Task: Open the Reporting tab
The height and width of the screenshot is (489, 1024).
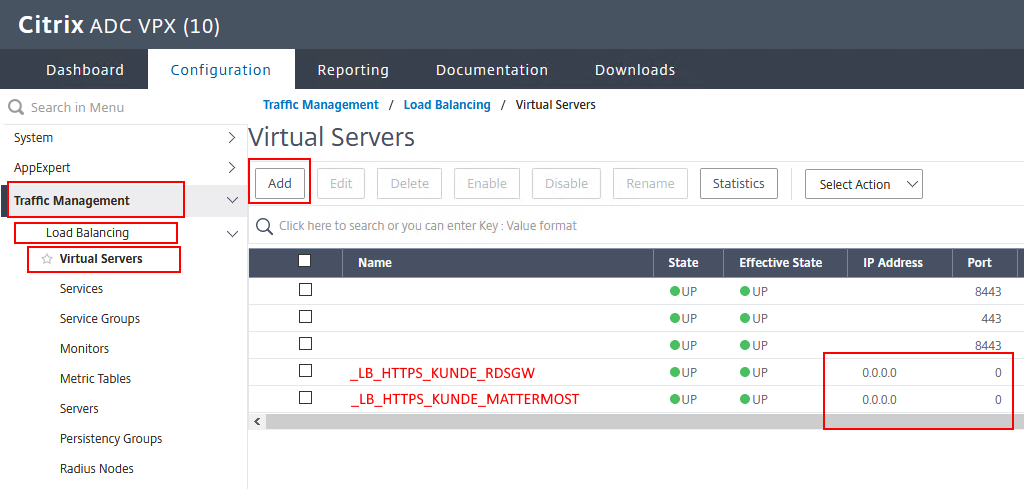Action: (353, 70)
